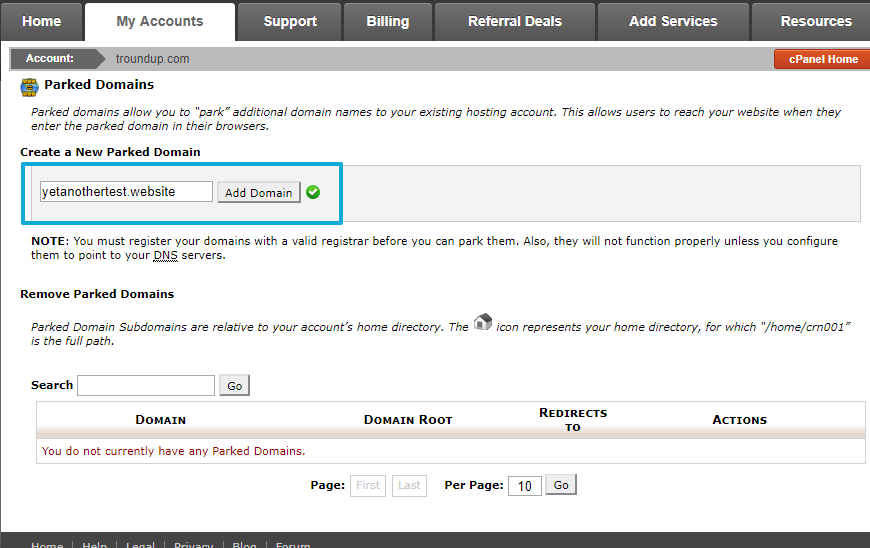
Task: Open the footer Legal link
Action: [140, 545]
